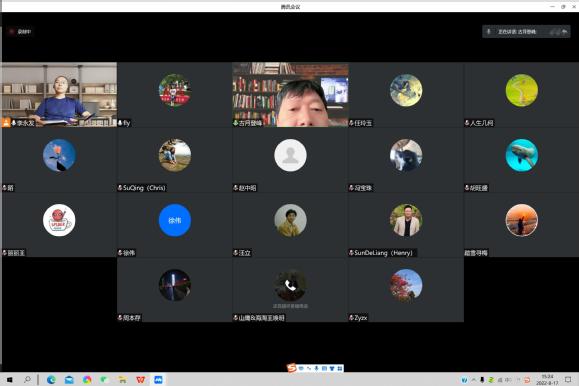This screenshot has width=579, height=386.
Task: Show hidden system tray icons chevron
Action: point(473,379)
